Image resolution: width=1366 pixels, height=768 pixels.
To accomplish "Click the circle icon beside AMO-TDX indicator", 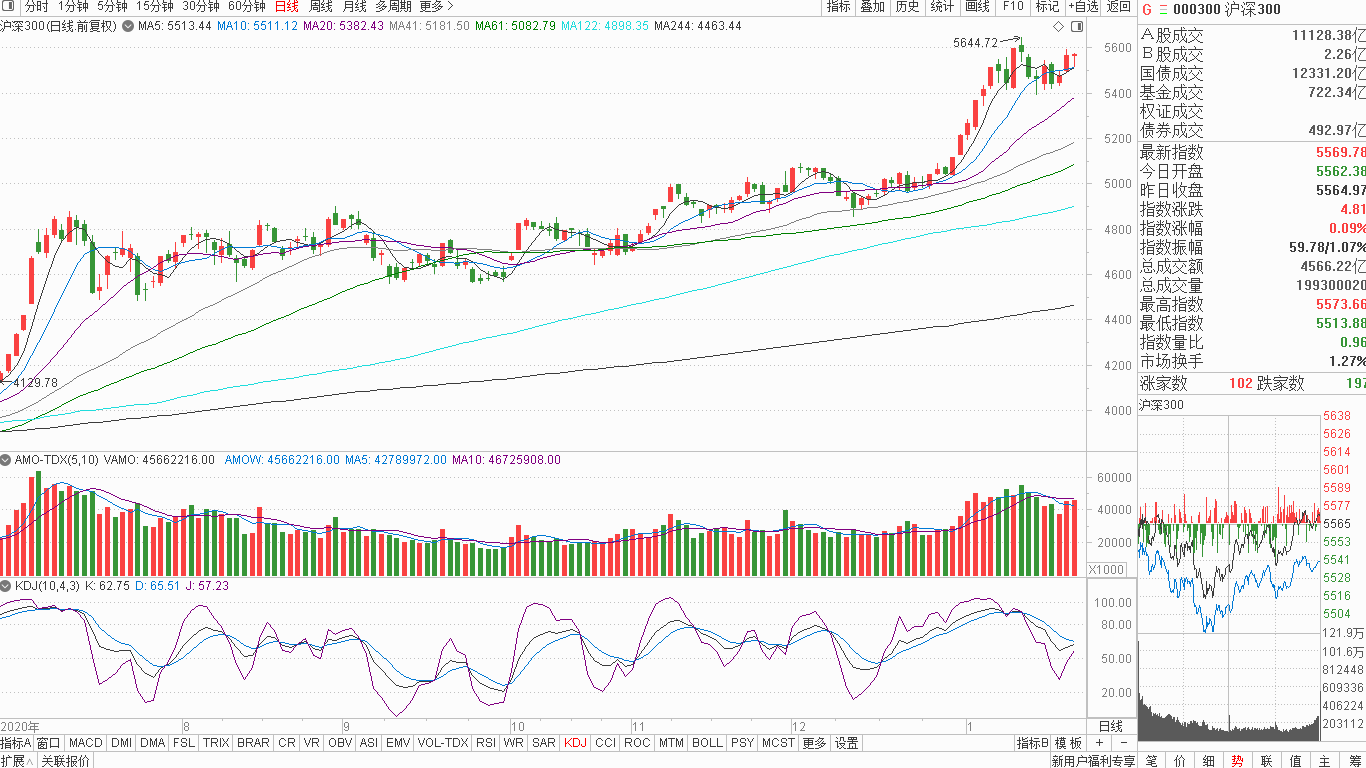I will pyautogui.click(x=7, y=460).
